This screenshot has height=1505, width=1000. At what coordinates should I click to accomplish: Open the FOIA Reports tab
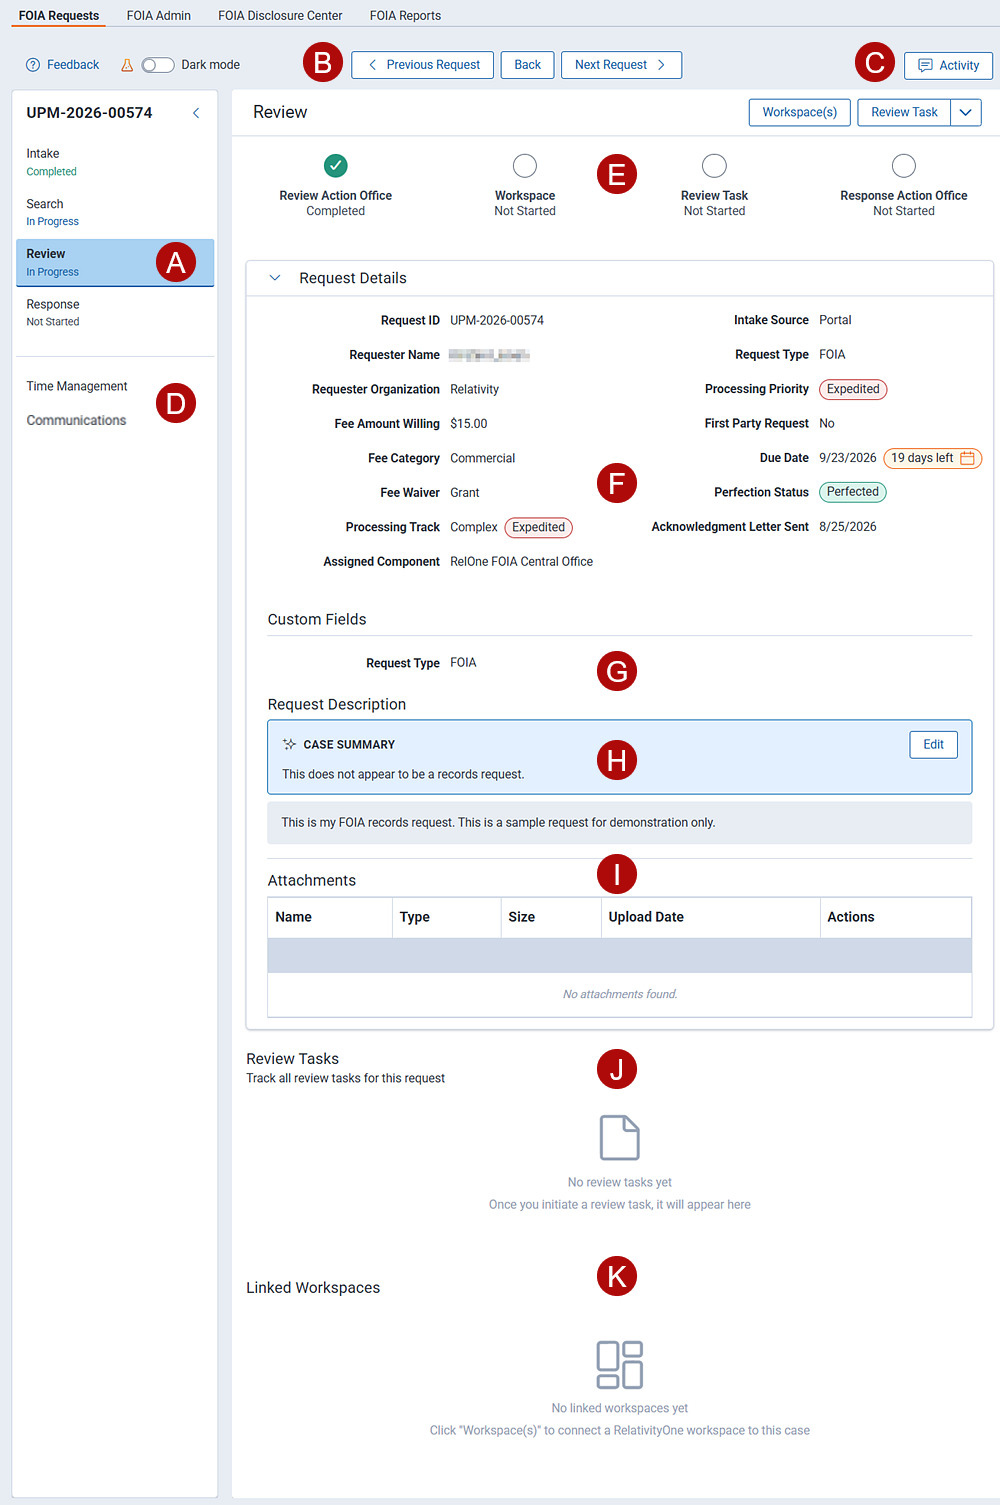pyautogui.click(x=405, y=15)
